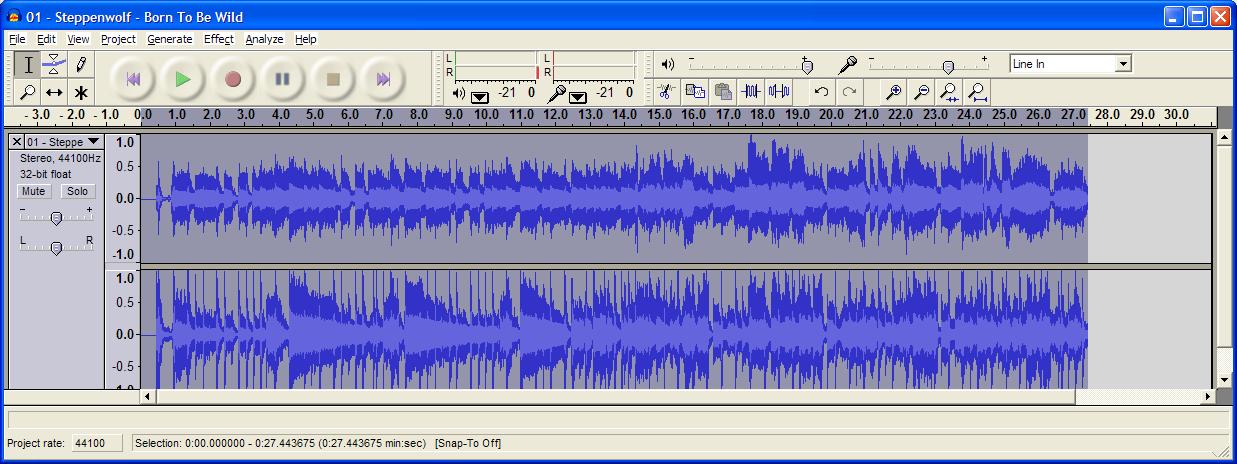This screenshot has width=1237, height=464.
Task: Open the View menu
Action: pos(78,39)
